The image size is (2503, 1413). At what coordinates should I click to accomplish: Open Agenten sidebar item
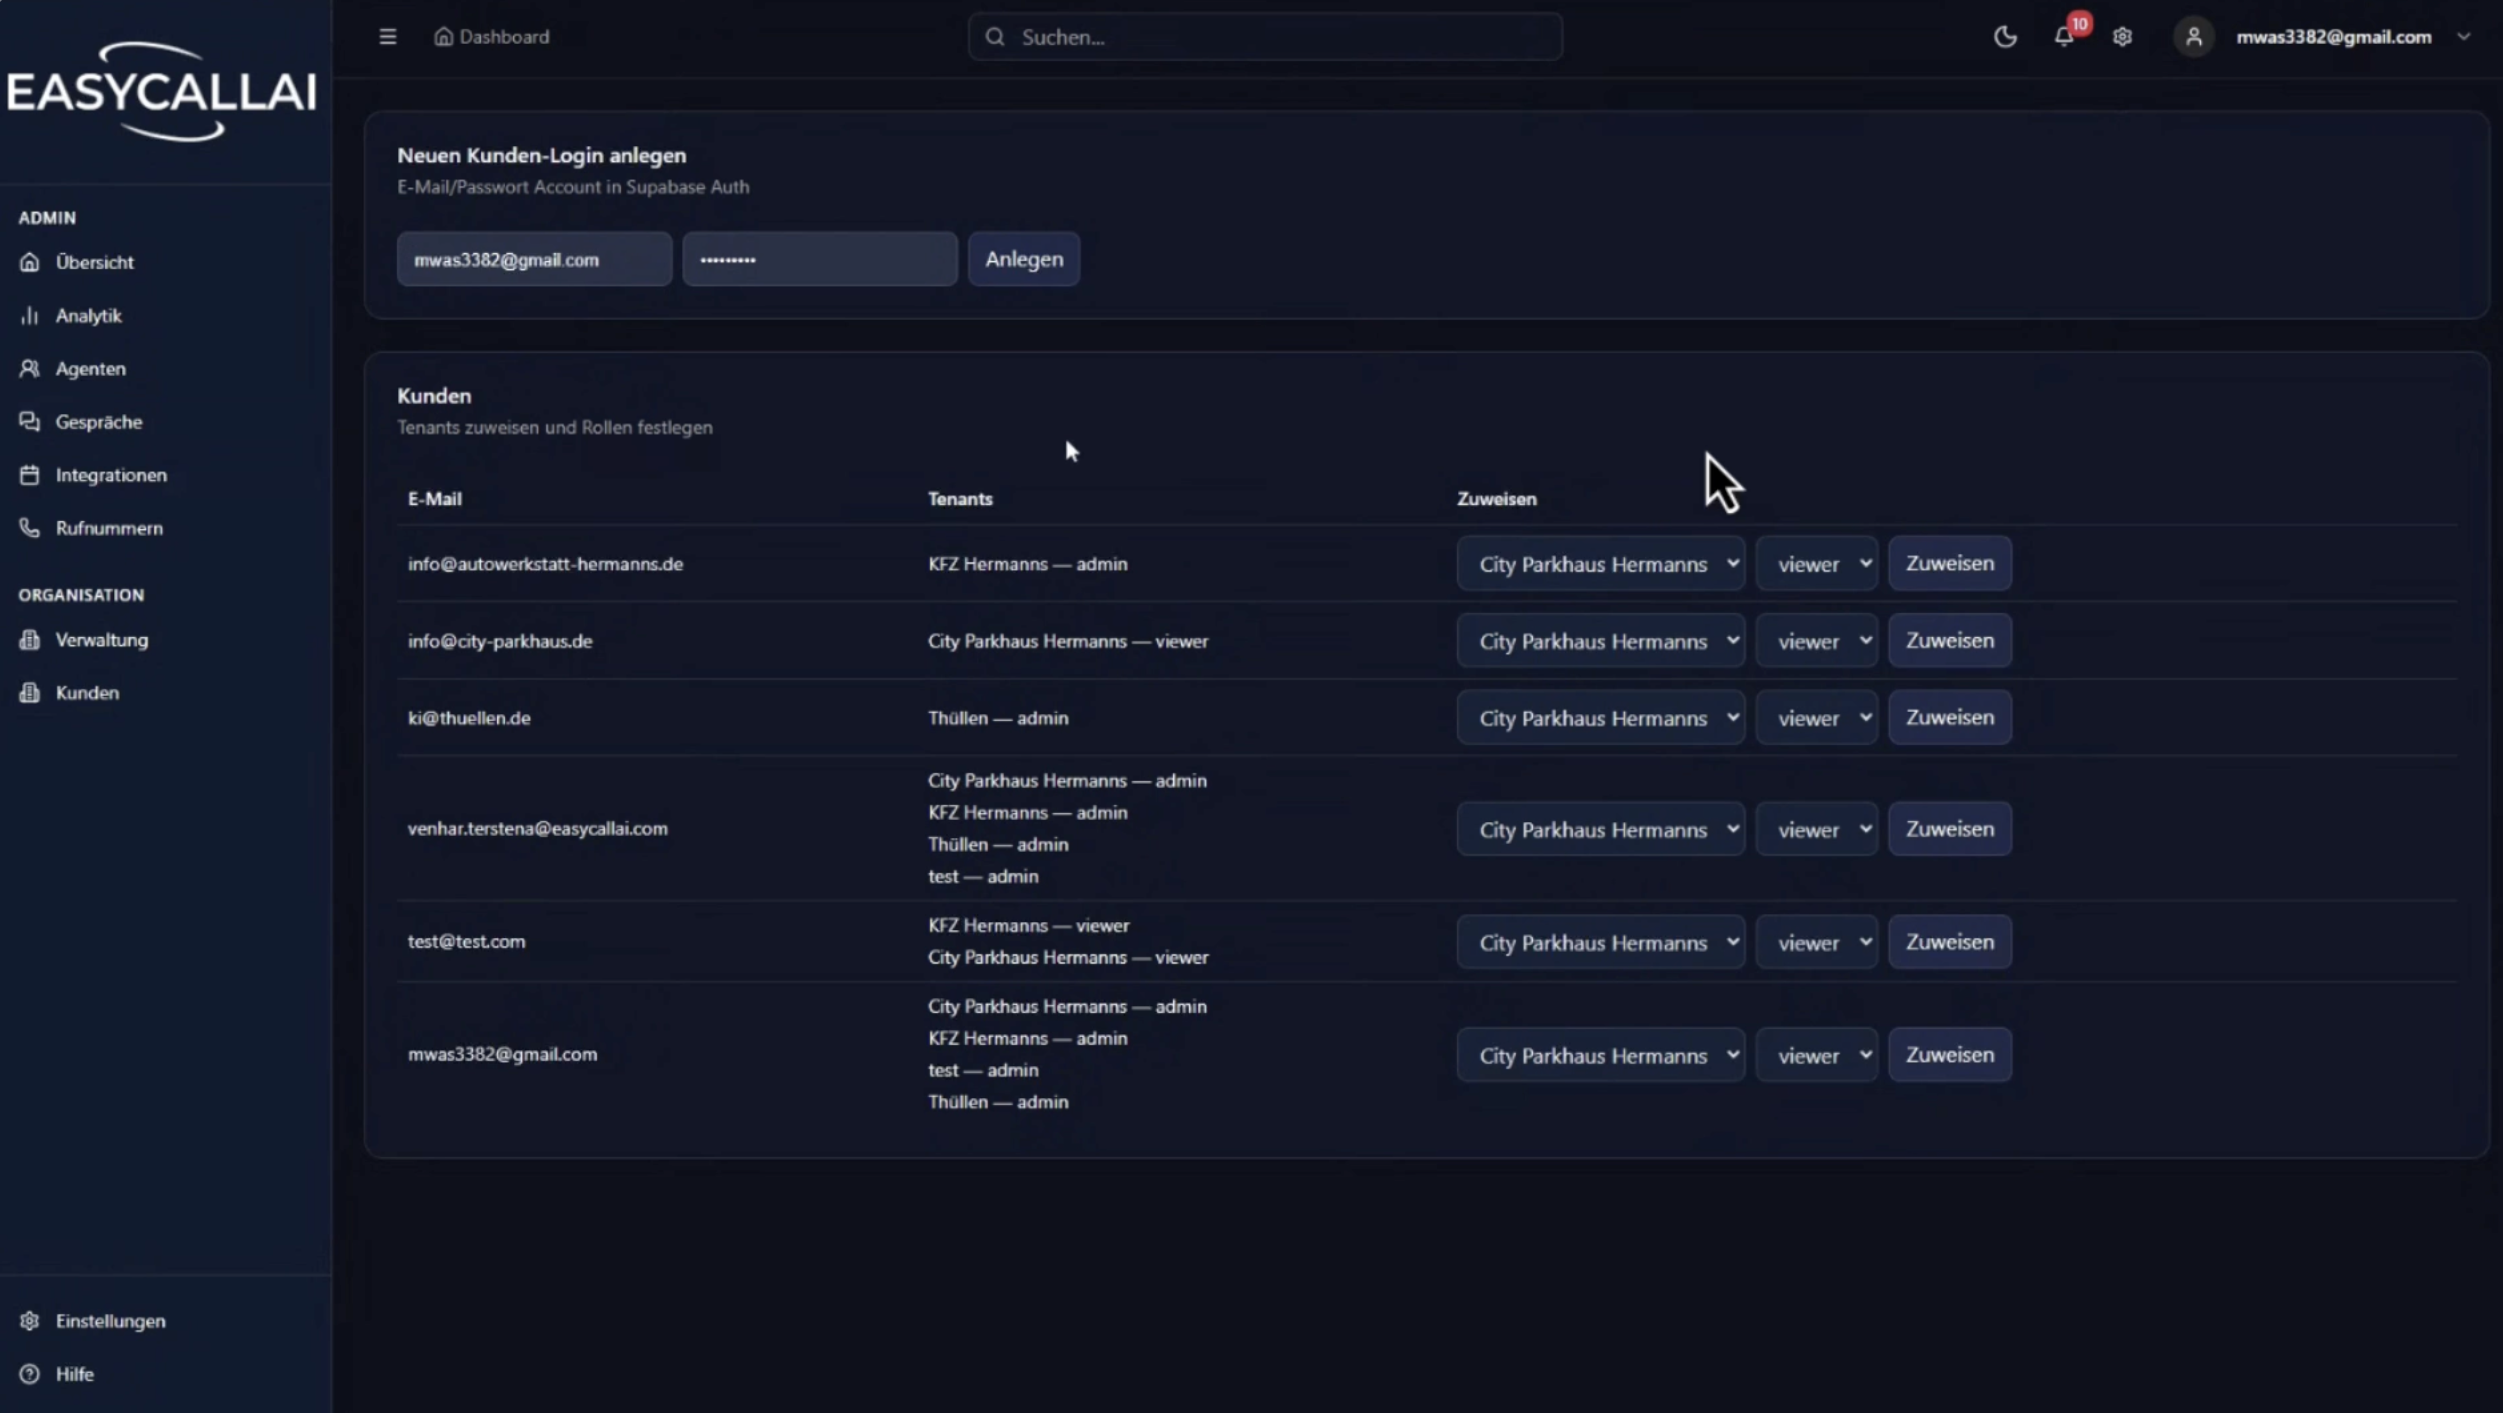[x=90, y=369]
